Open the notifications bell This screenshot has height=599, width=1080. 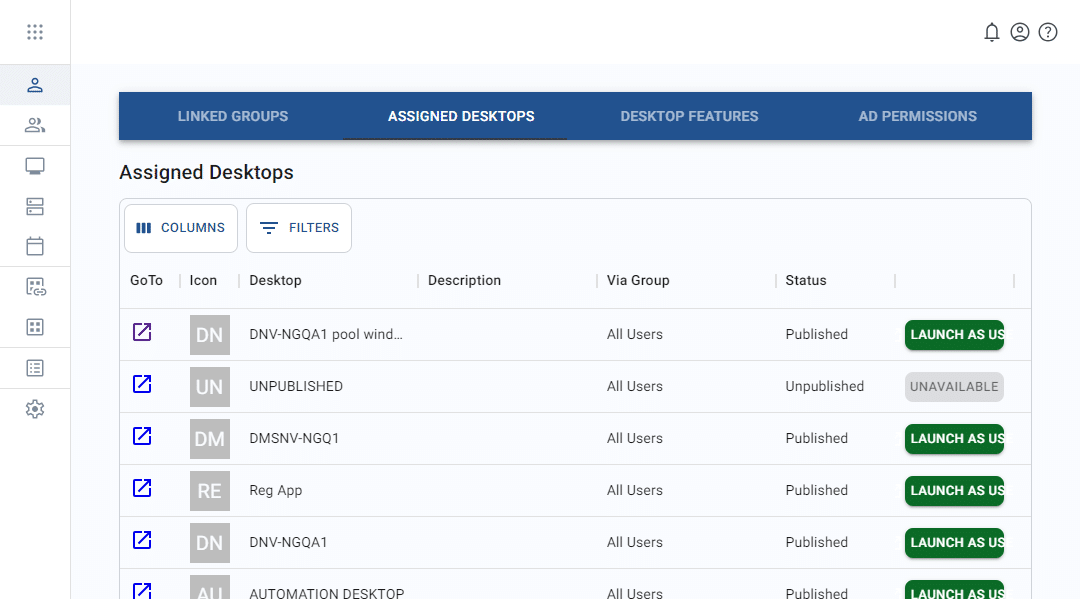coord(992,31)
